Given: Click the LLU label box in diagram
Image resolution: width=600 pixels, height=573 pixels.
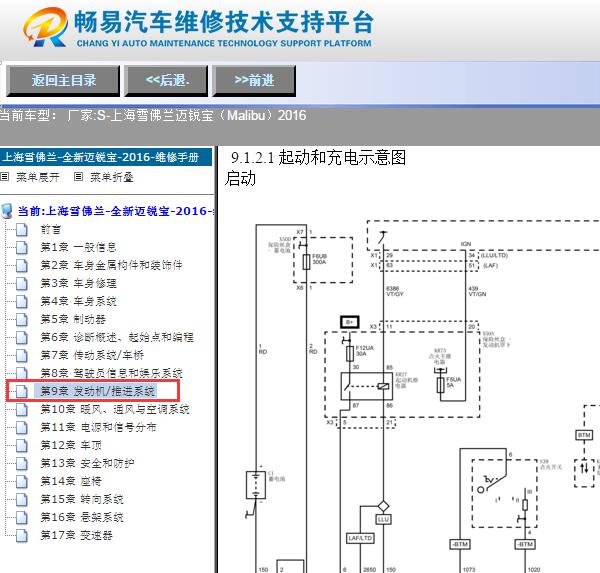Looking at the screenshot, I should [383, 519].
